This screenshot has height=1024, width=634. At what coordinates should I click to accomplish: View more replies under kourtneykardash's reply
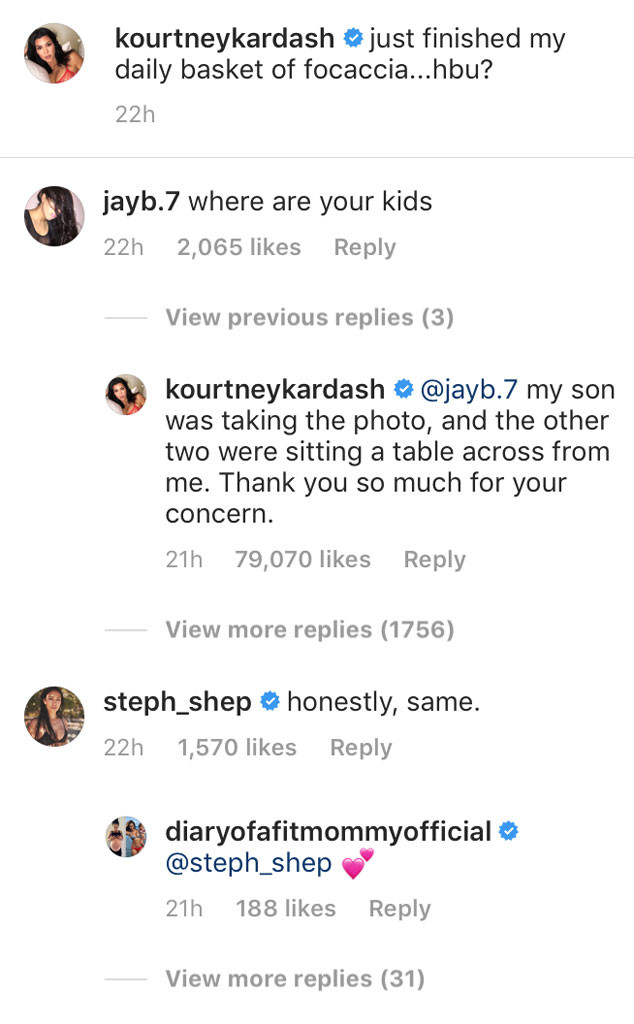coord(305,630)
